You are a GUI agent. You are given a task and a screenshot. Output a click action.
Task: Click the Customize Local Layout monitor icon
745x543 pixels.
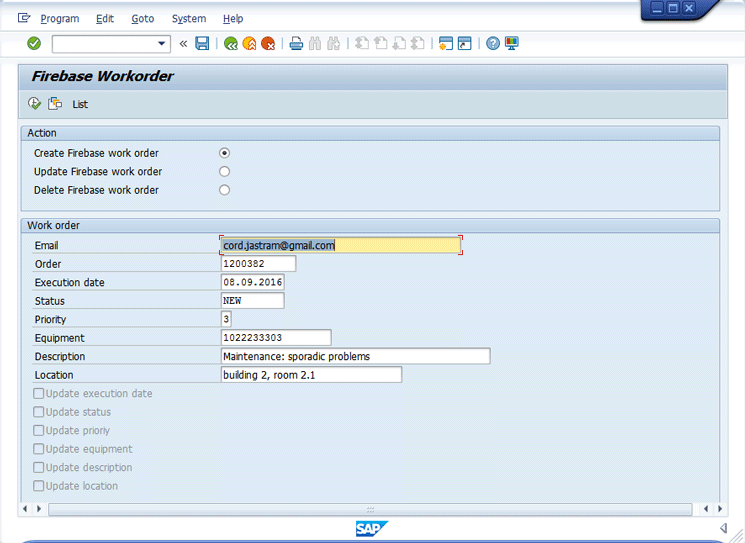(512, 43)
